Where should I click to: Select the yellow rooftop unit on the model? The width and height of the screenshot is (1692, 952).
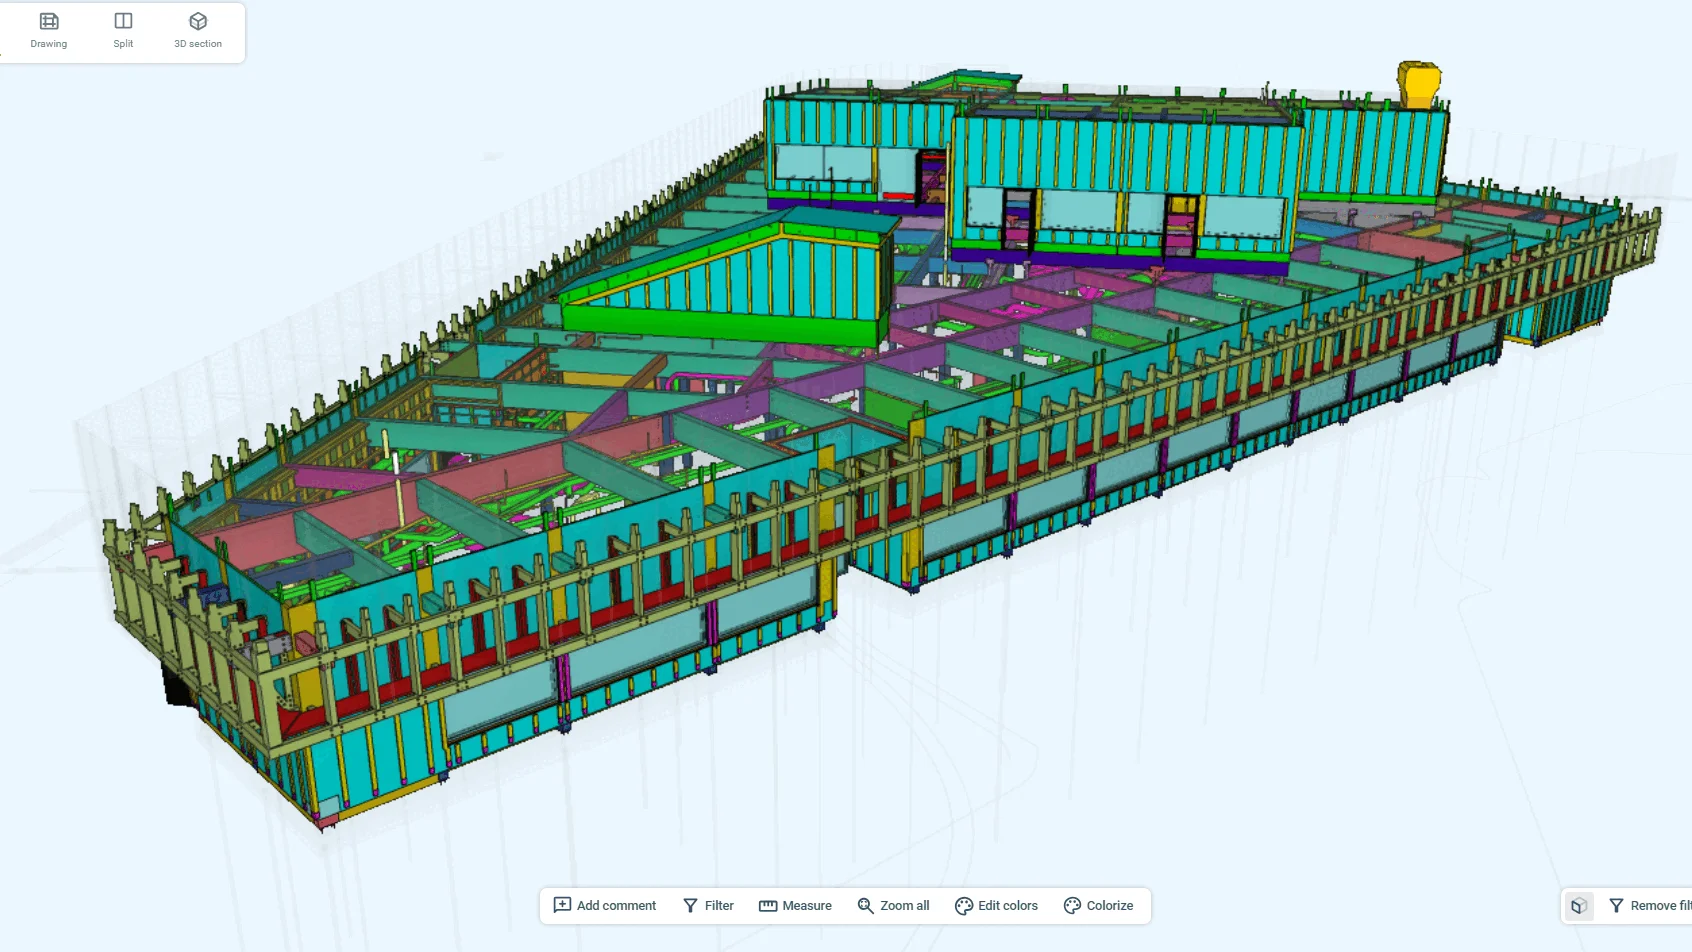pyautogui.click(x=1418, y=84)
